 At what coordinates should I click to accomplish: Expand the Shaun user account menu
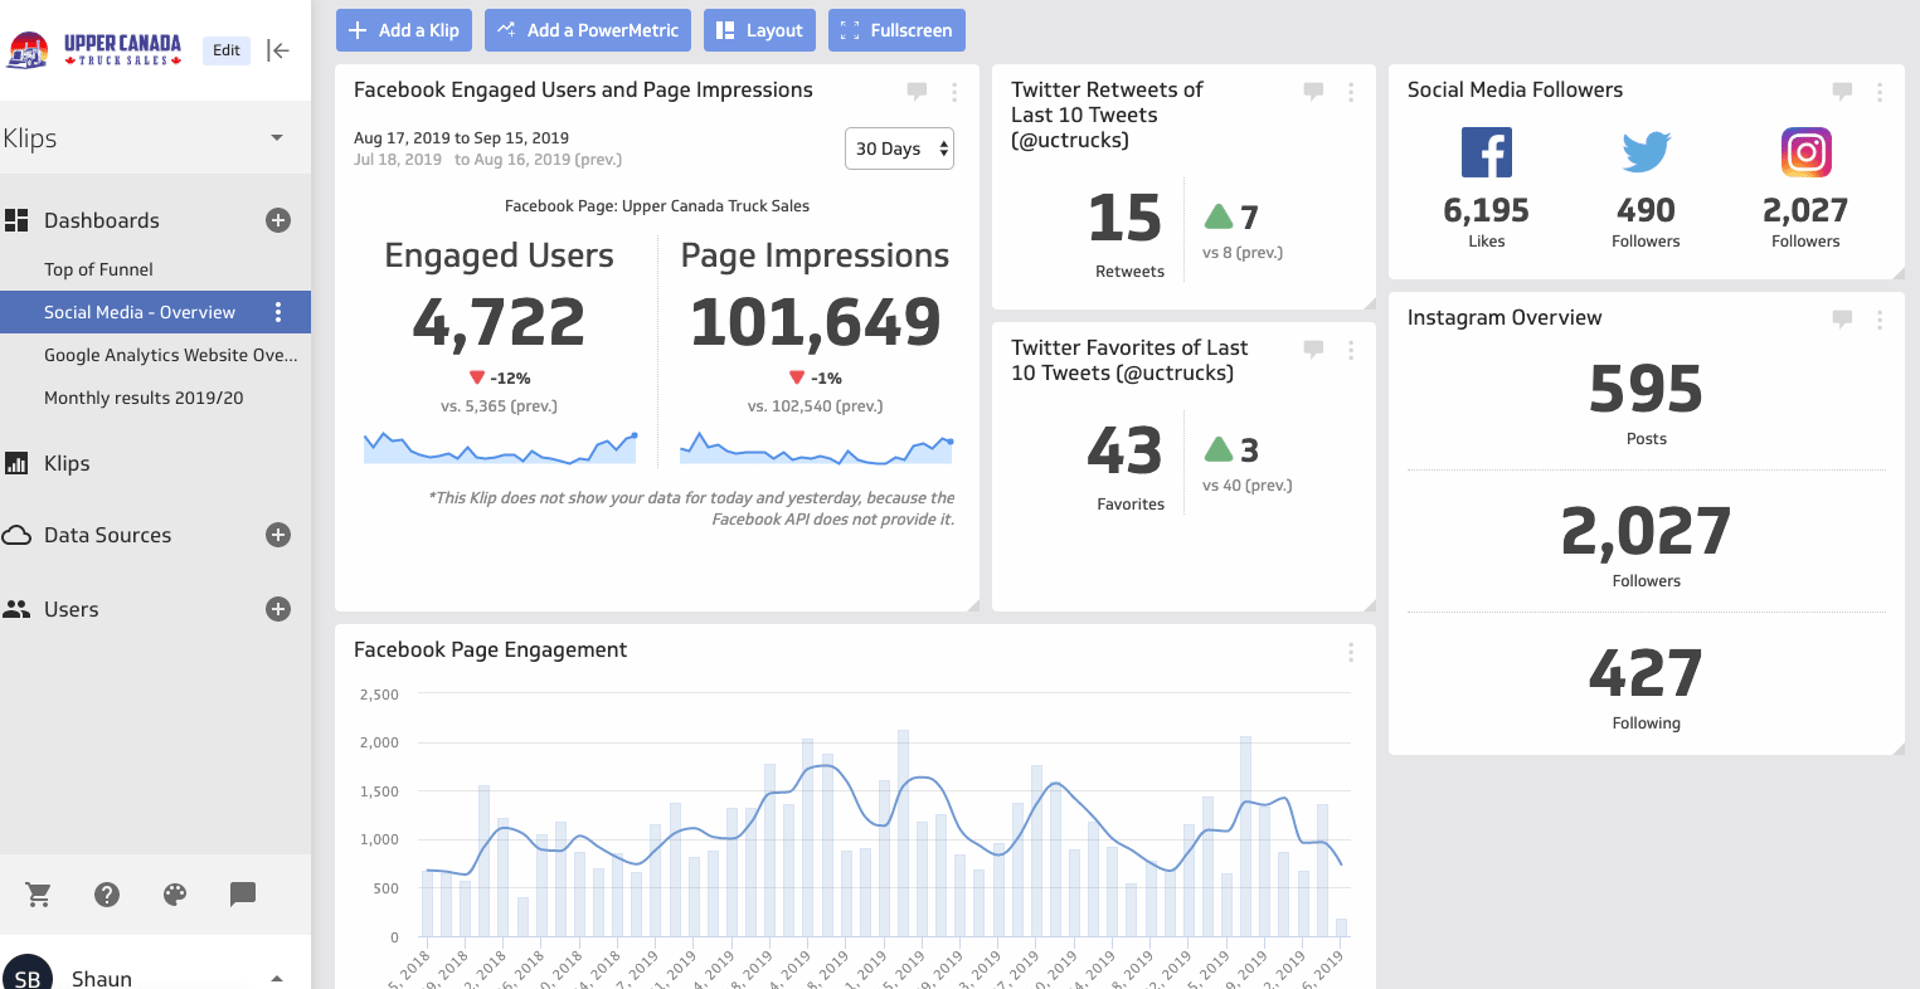pyautogui.click(x=277, y=978)
